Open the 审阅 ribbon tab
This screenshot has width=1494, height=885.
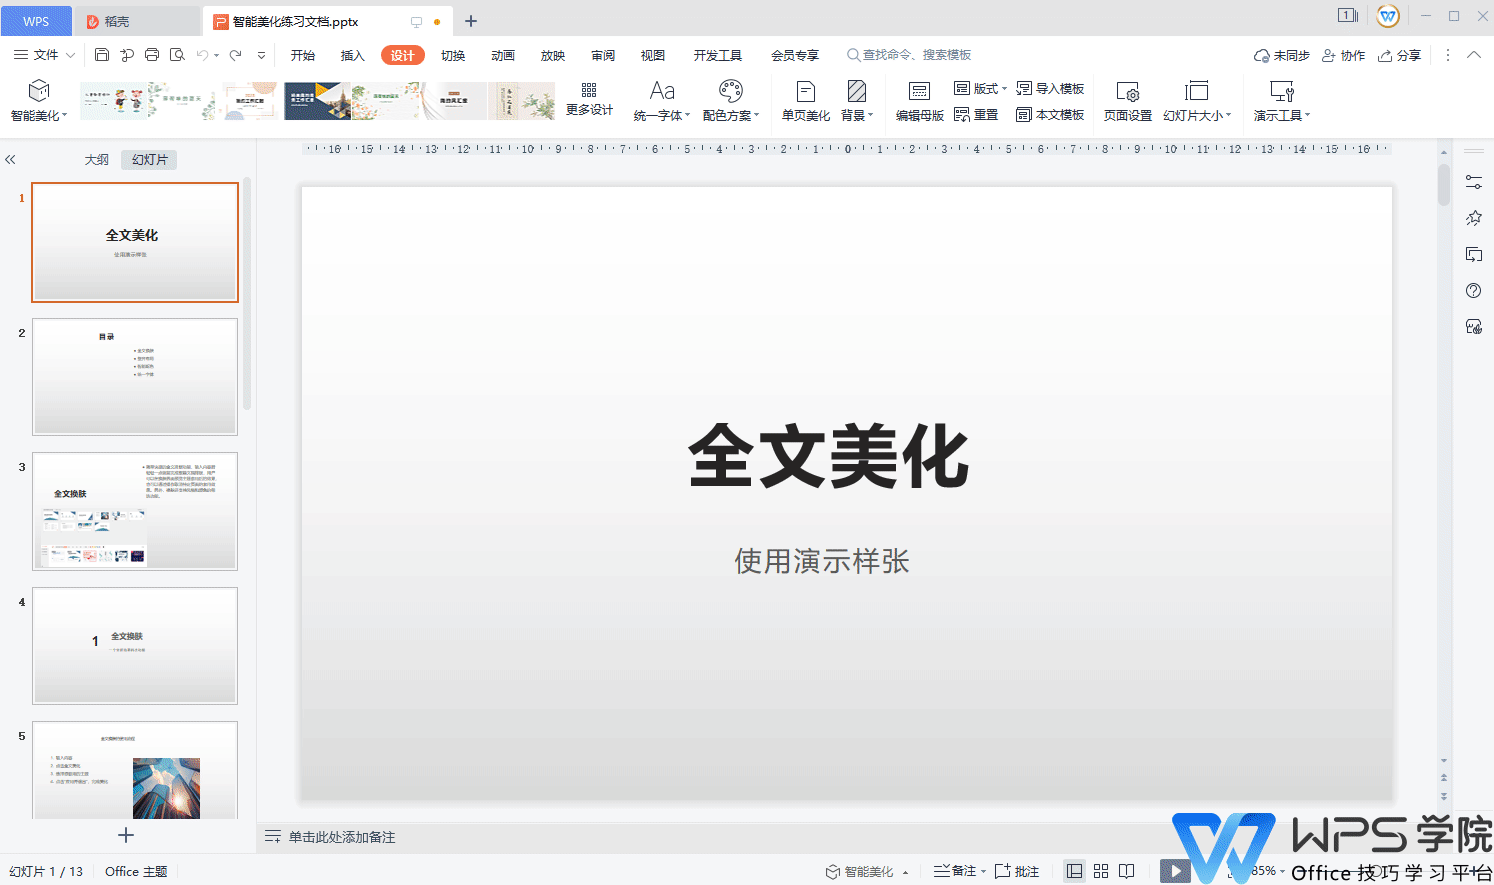click(x=603, y=55)
